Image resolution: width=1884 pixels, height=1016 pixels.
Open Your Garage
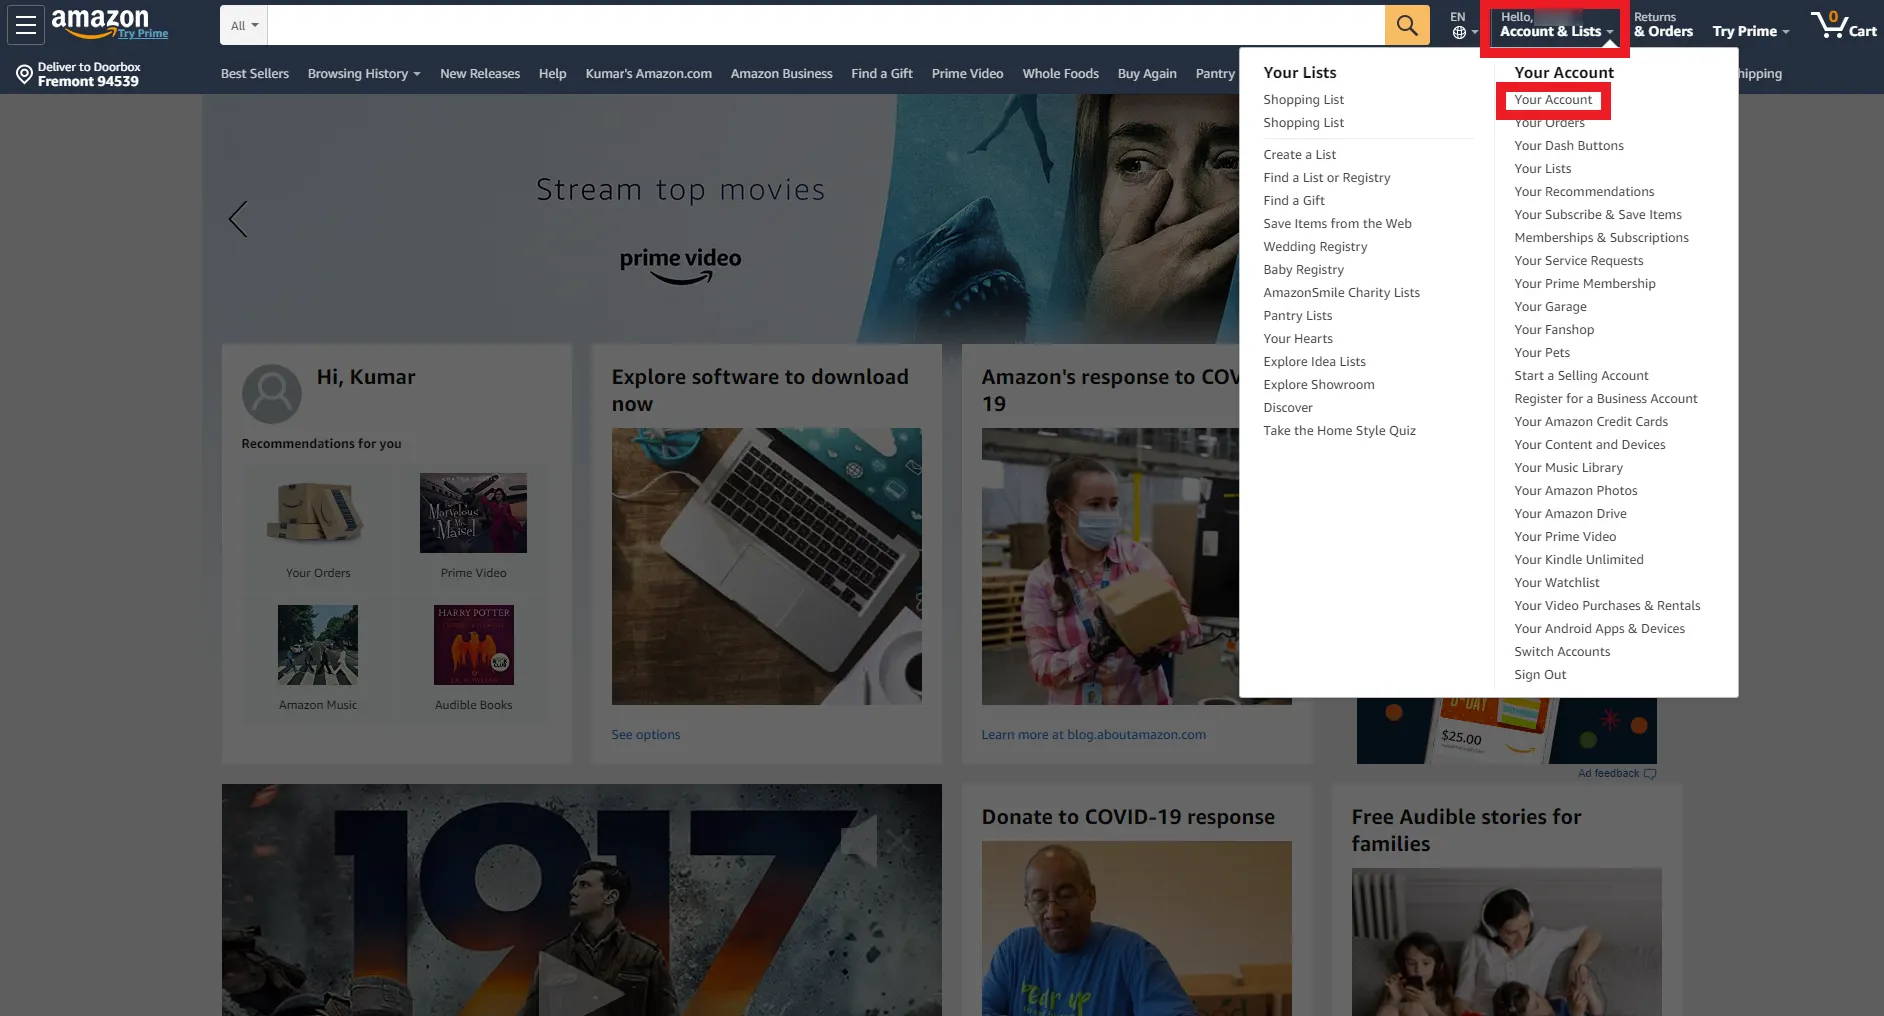pos(1550,306)
